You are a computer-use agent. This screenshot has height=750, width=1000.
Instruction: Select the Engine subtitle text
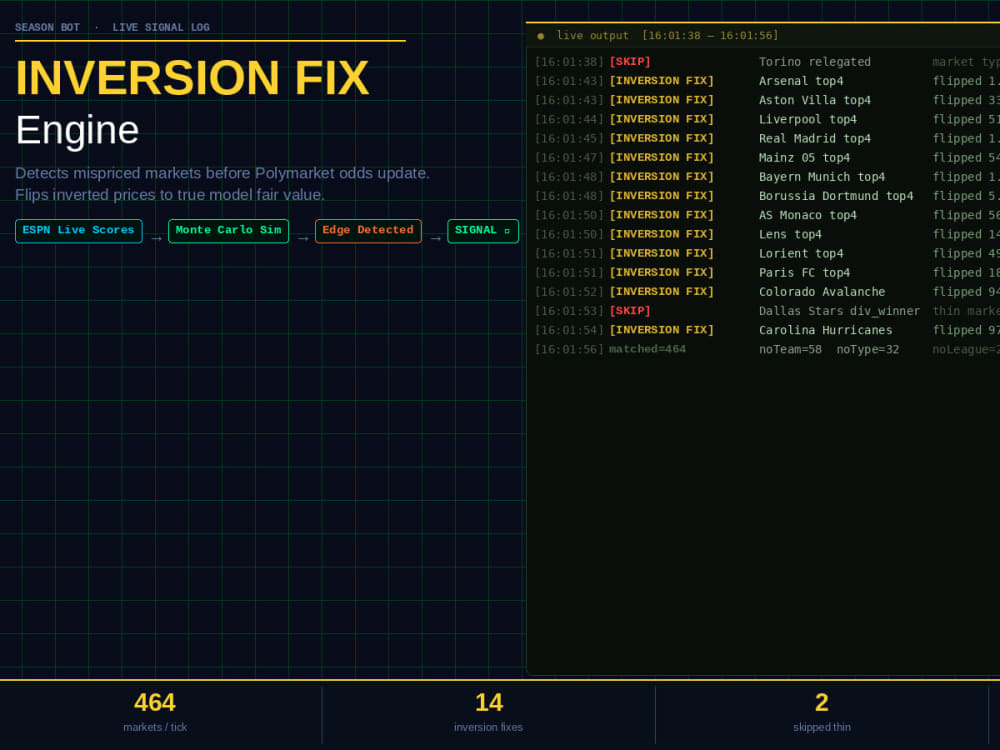click(77, 130)
